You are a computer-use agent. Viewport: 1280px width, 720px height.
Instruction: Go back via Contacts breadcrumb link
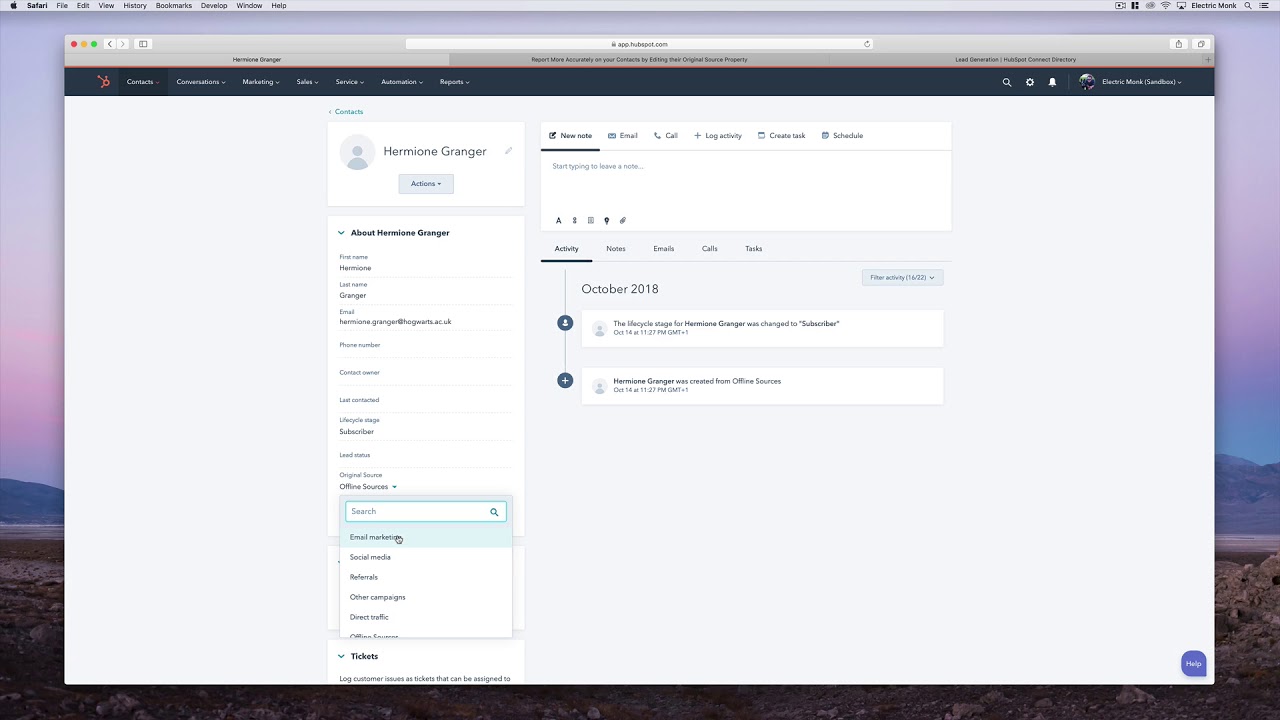(x=346, y=112)
